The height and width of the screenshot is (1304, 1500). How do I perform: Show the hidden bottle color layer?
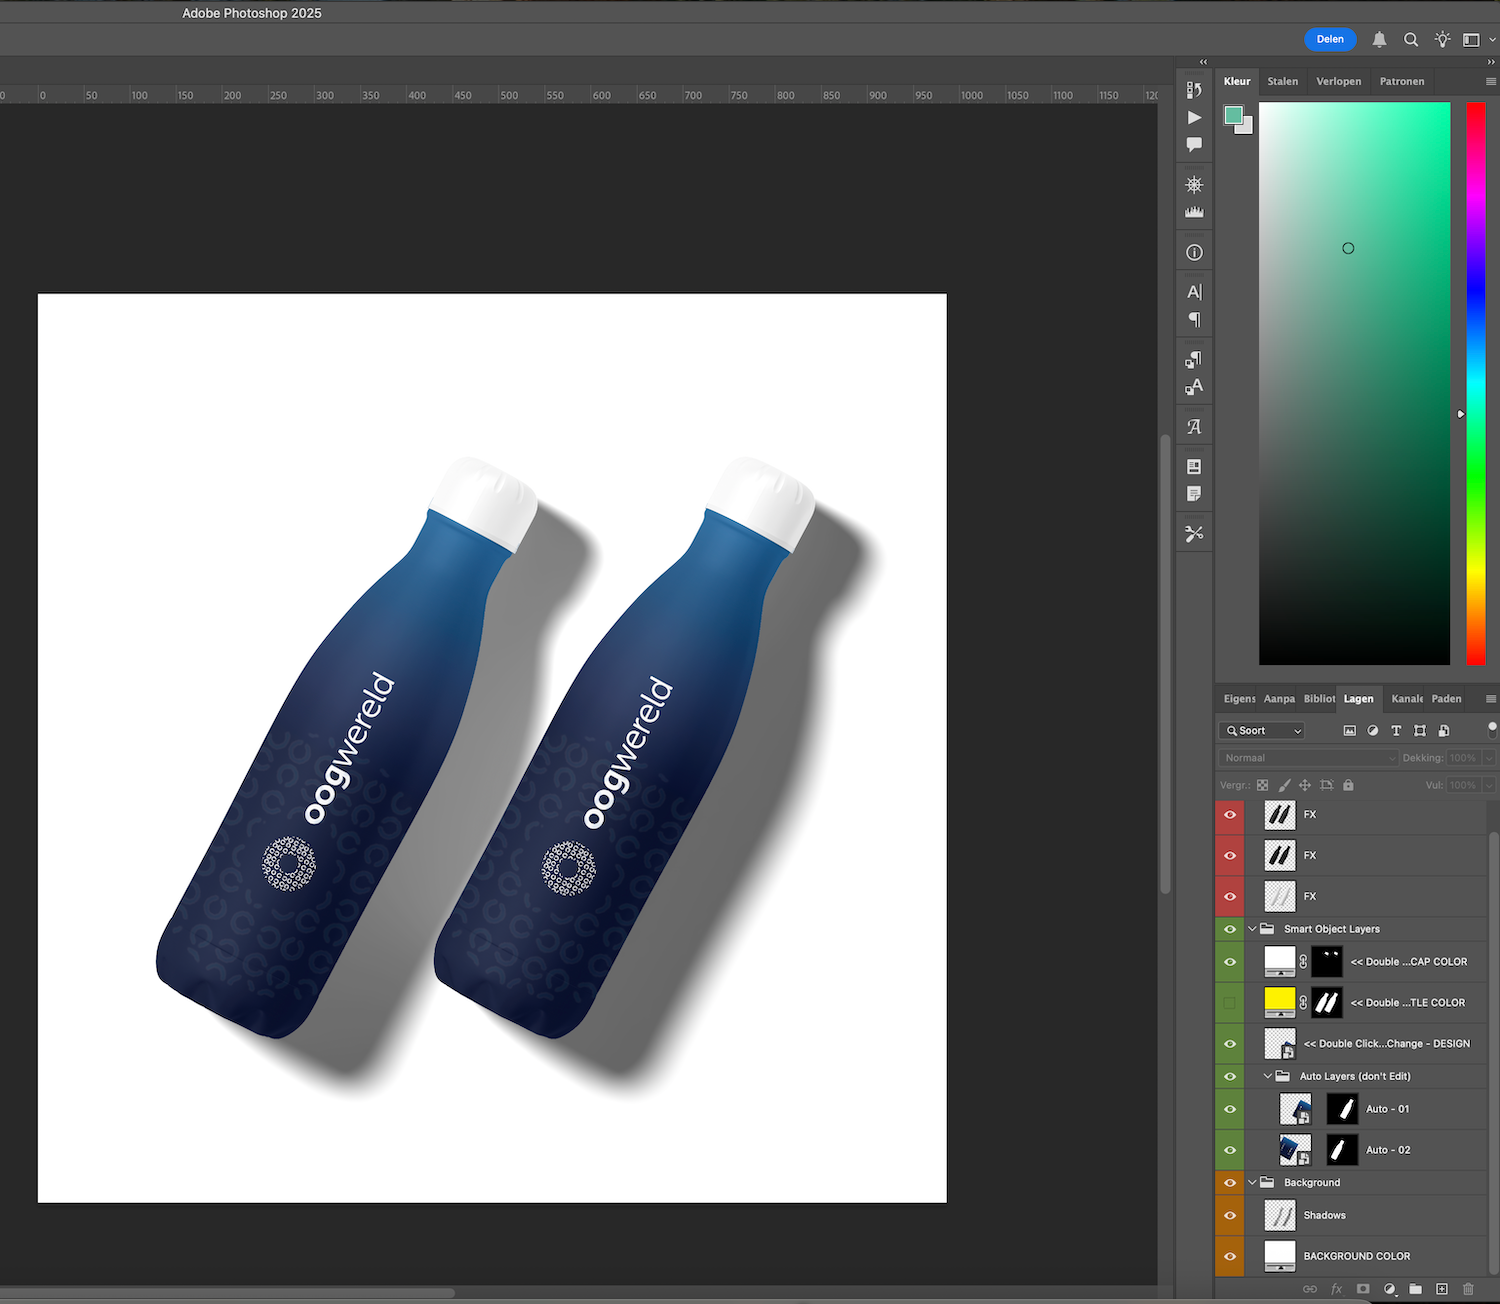point(1230,1003)
